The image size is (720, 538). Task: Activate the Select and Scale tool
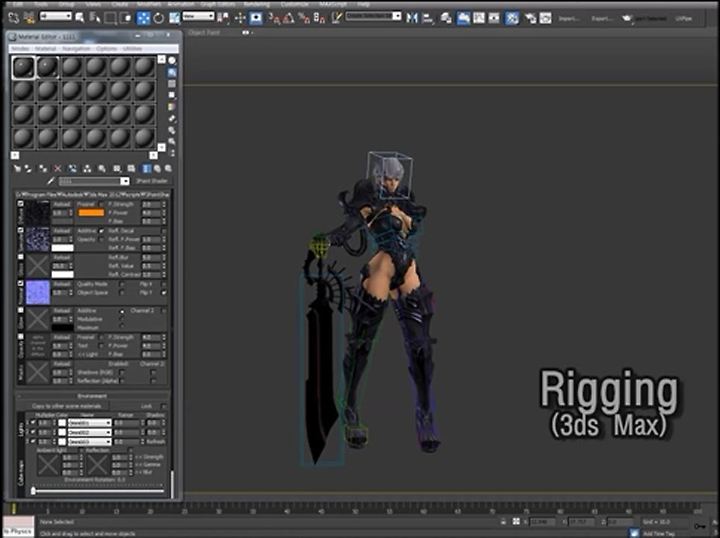point(174,18)
